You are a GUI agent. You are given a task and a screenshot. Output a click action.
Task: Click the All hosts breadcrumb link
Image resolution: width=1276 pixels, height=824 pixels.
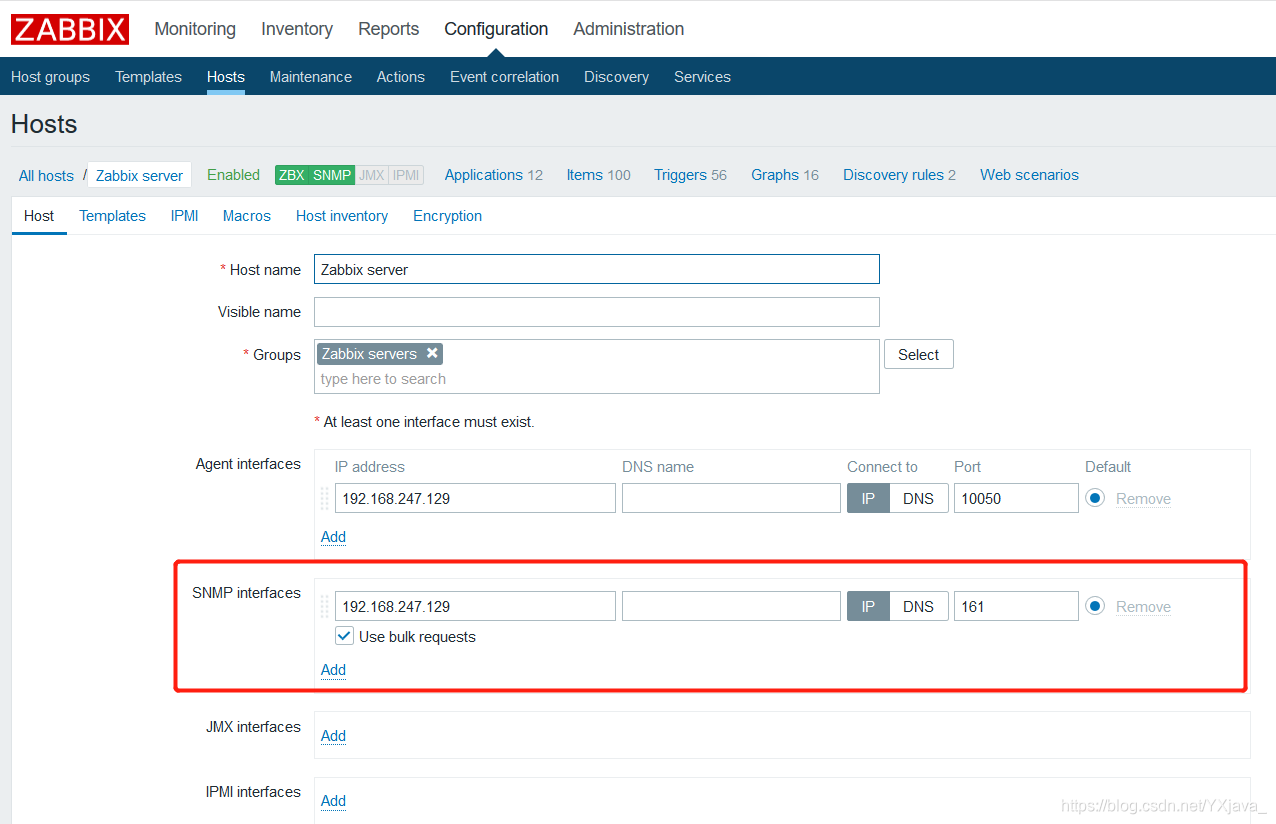click(46, 176)
